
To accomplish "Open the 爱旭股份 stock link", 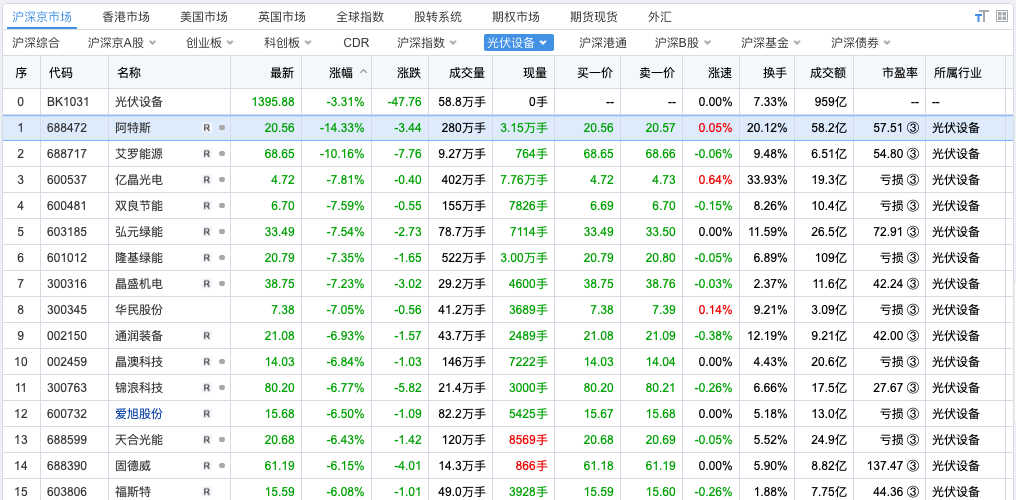I will pyautogui.click(x=139, y=414).
